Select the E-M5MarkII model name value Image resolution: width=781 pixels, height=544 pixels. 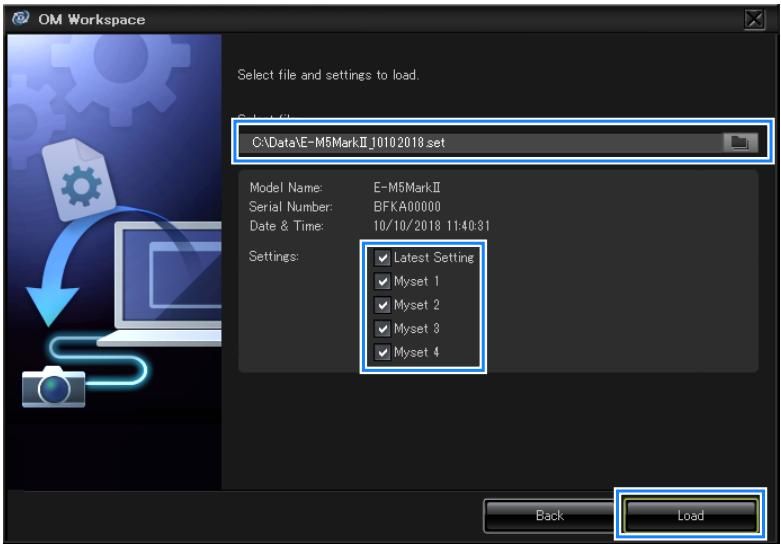[407, 188]
